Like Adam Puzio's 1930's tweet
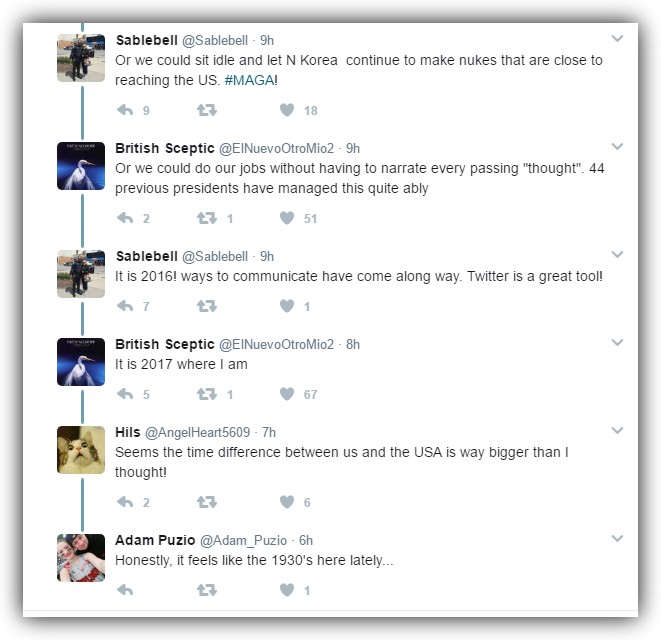This screenshot has height=640, width=661. pos(287,590)
